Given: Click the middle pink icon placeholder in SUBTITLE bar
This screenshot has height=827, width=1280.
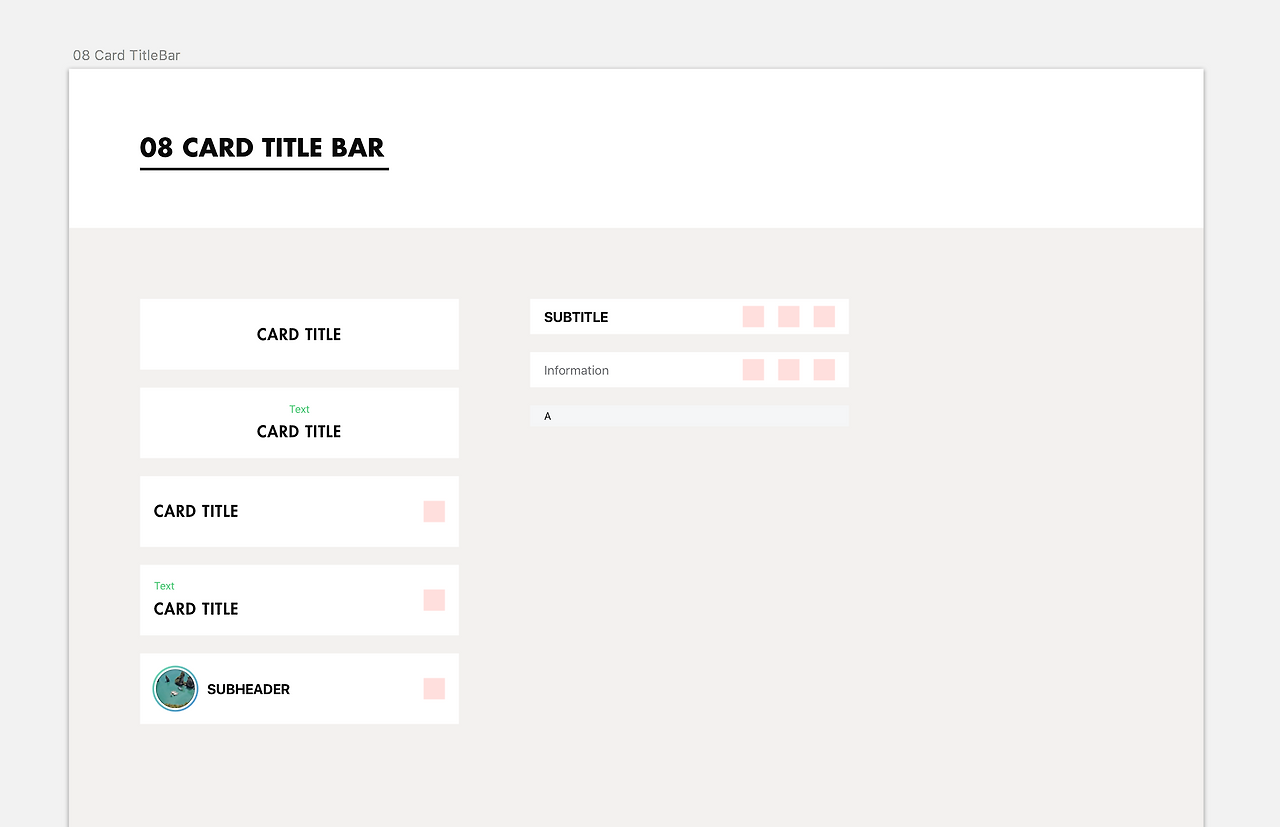Looking at the screenshot, I should tap(789, 317).
